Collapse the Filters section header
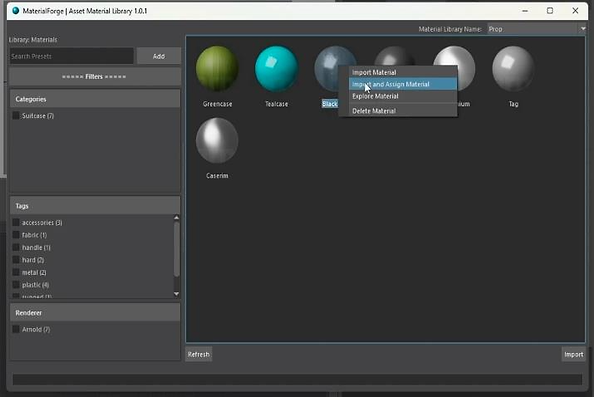The width and height of the screenshot is (594, 397). 94,77
